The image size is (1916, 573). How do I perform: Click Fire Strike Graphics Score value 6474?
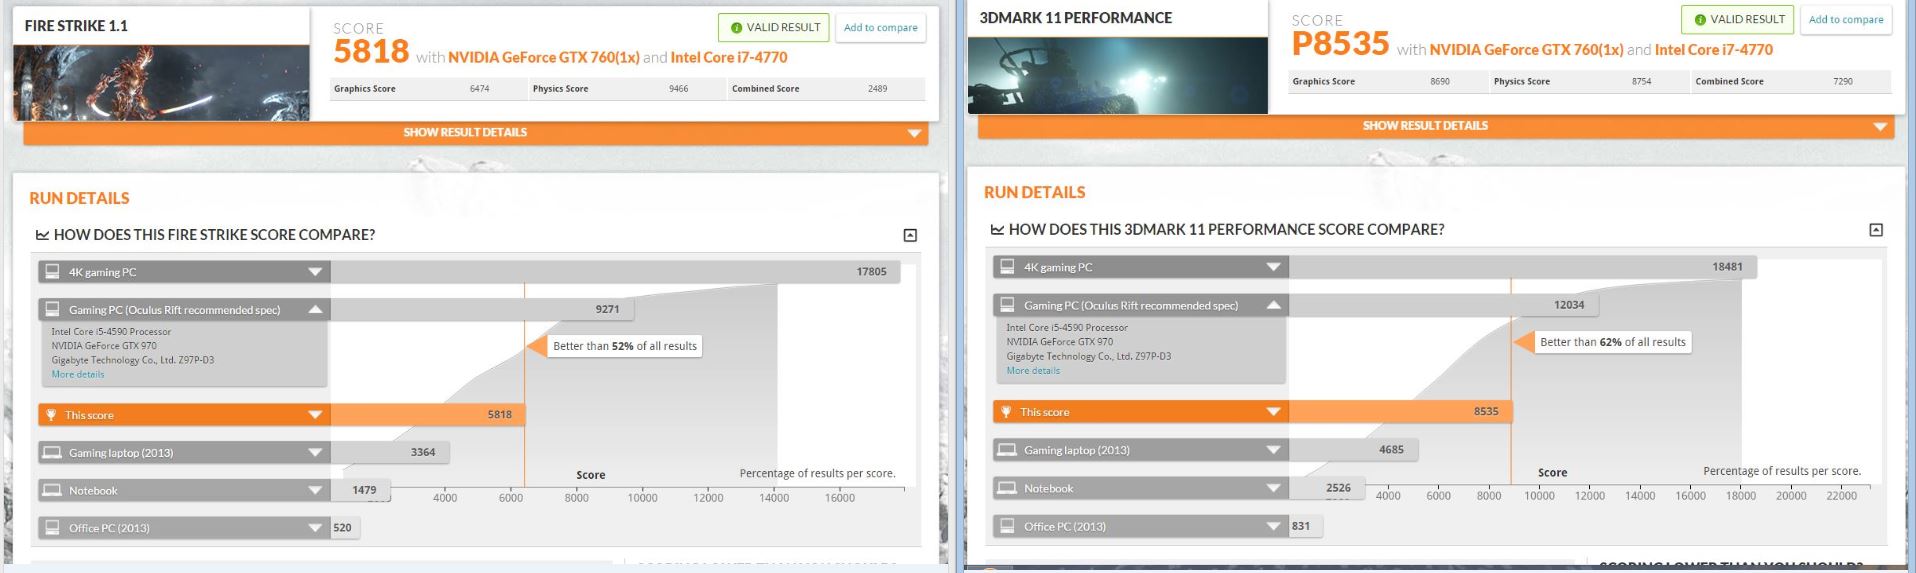480,89
